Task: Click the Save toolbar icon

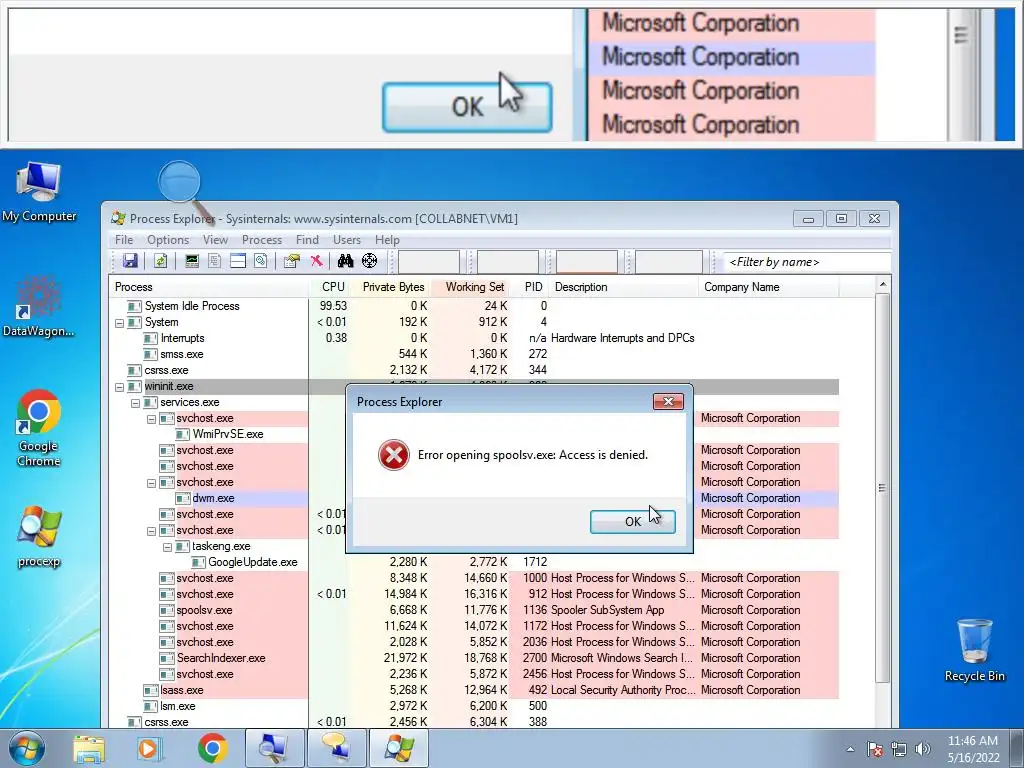Action: (130, 261)
